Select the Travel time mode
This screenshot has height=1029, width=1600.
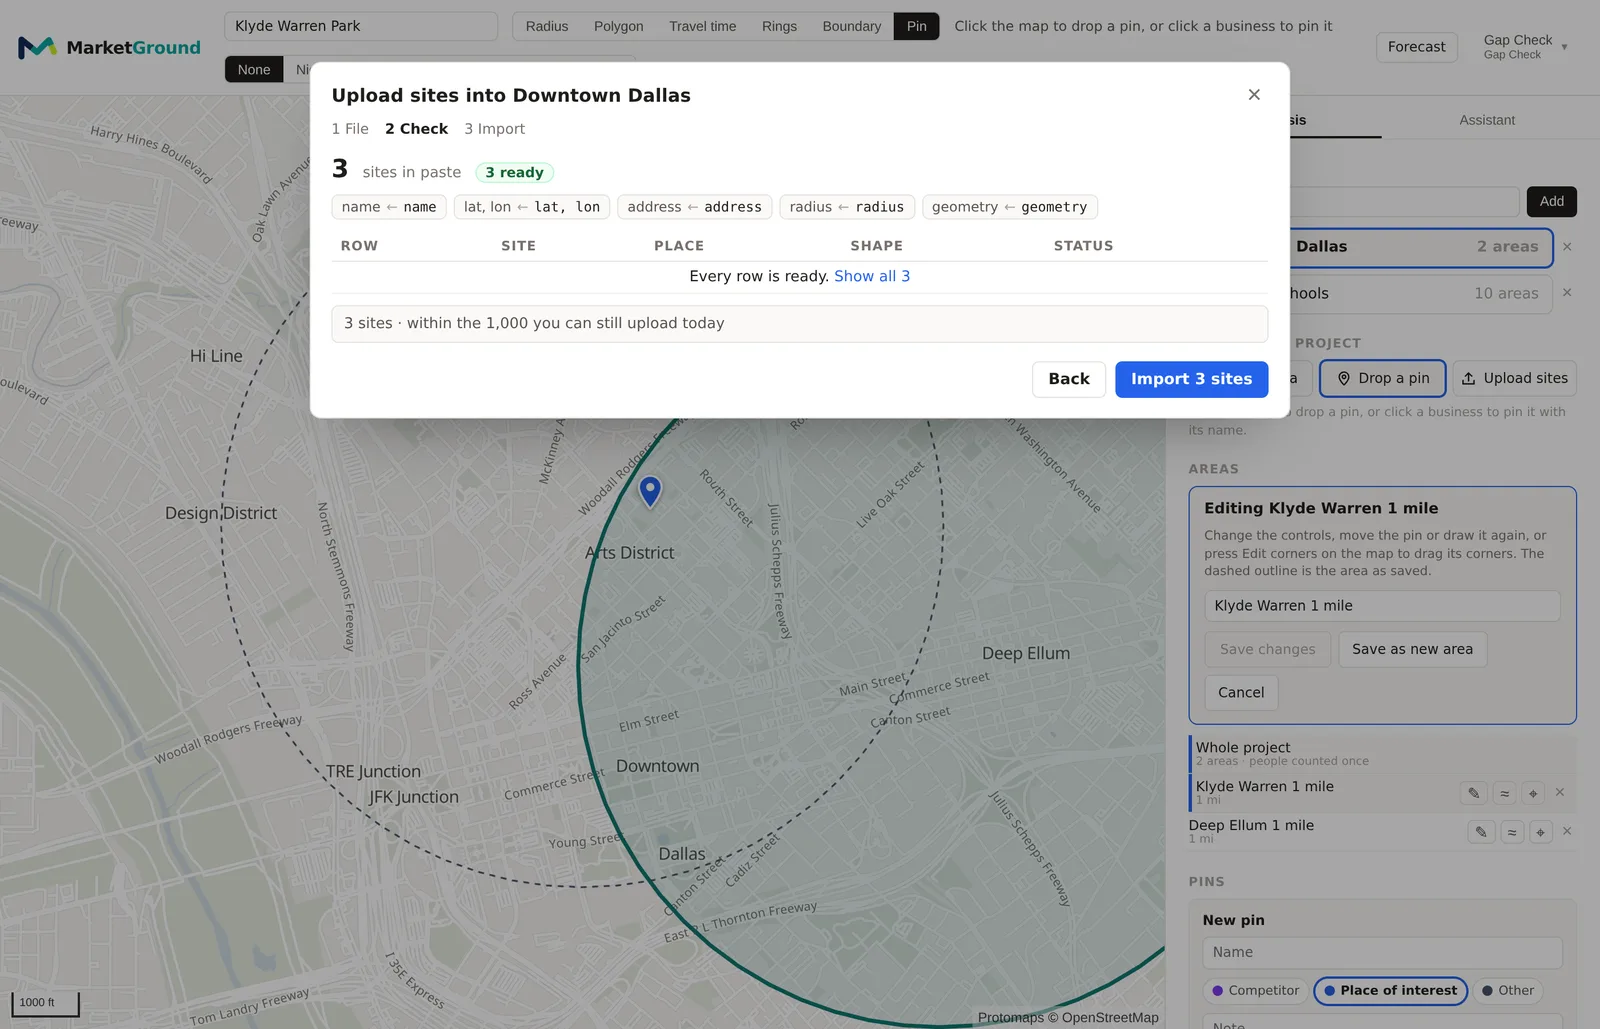coord(703,26)
